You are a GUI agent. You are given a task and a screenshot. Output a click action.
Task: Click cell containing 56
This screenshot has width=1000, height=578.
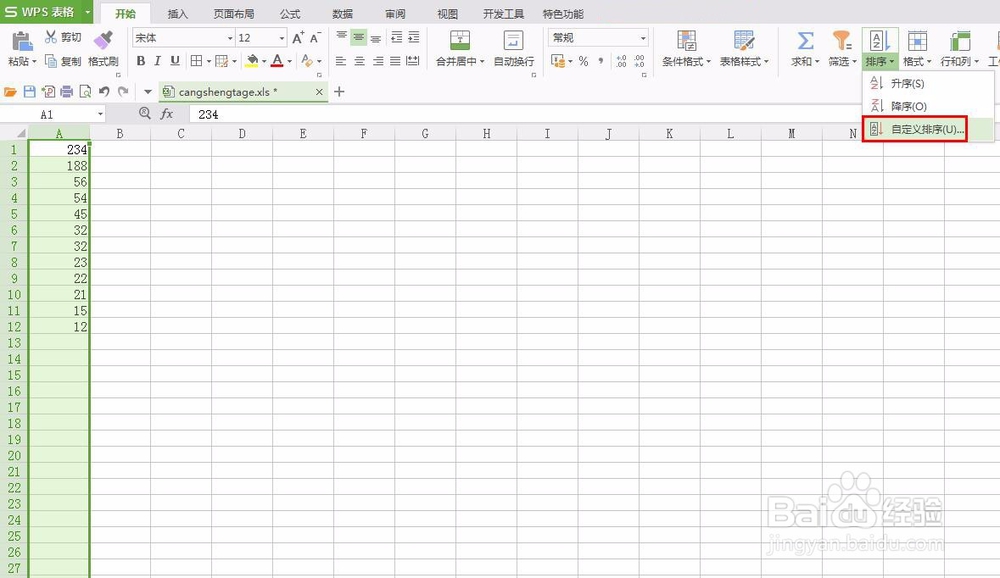pos(59,182)
